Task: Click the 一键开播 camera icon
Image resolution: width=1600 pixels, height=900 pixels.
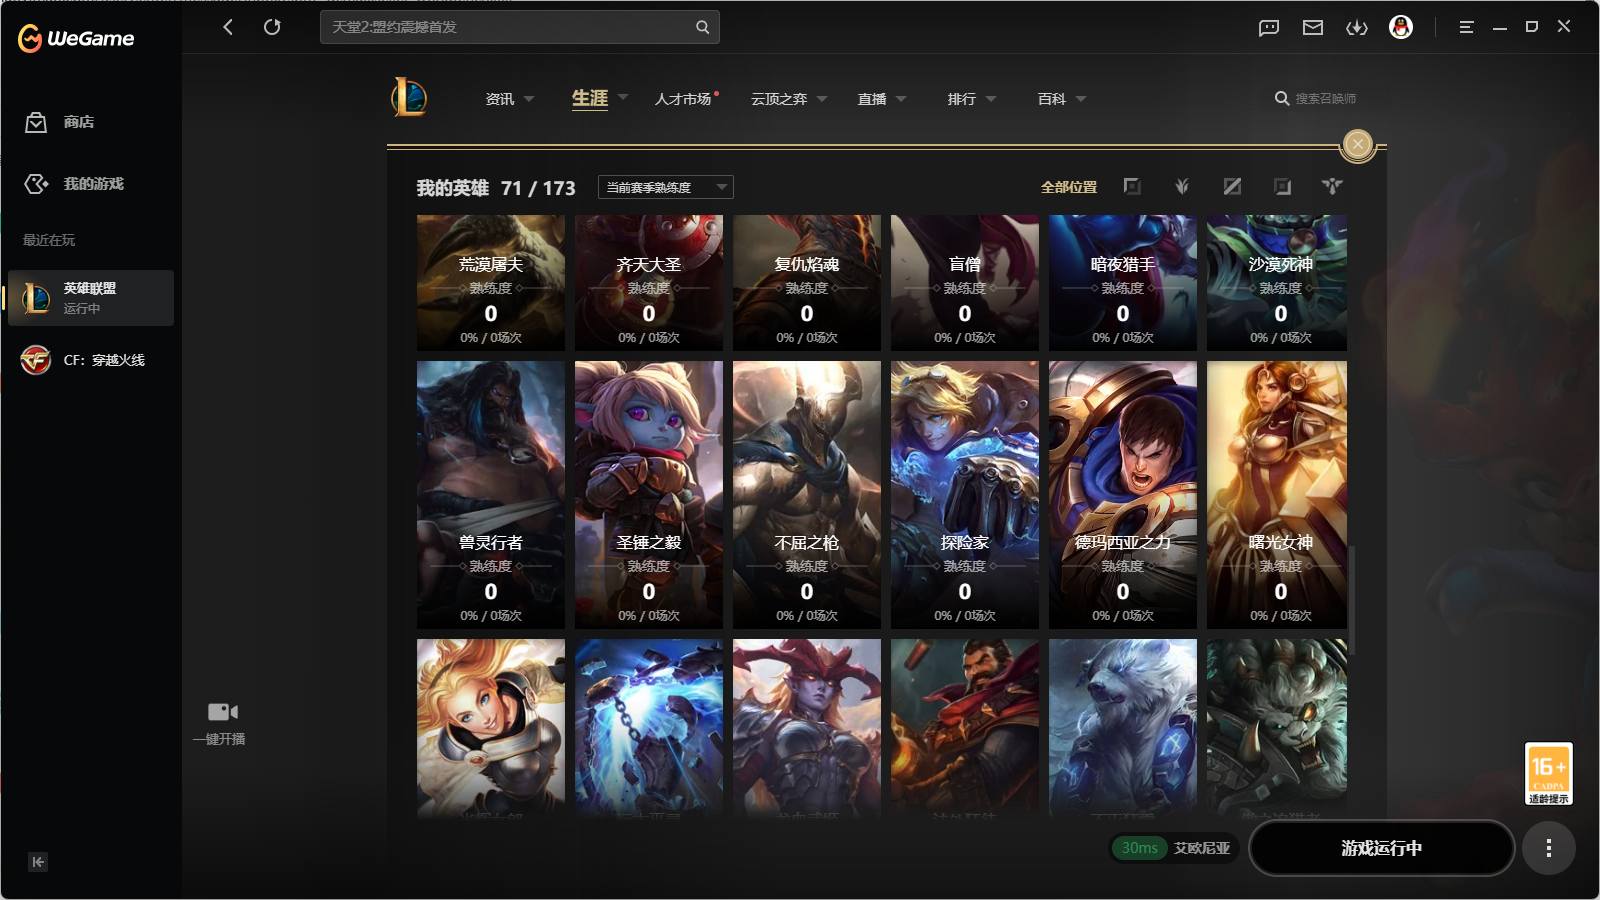Action: pyautogui.click(x=222, y=712)
